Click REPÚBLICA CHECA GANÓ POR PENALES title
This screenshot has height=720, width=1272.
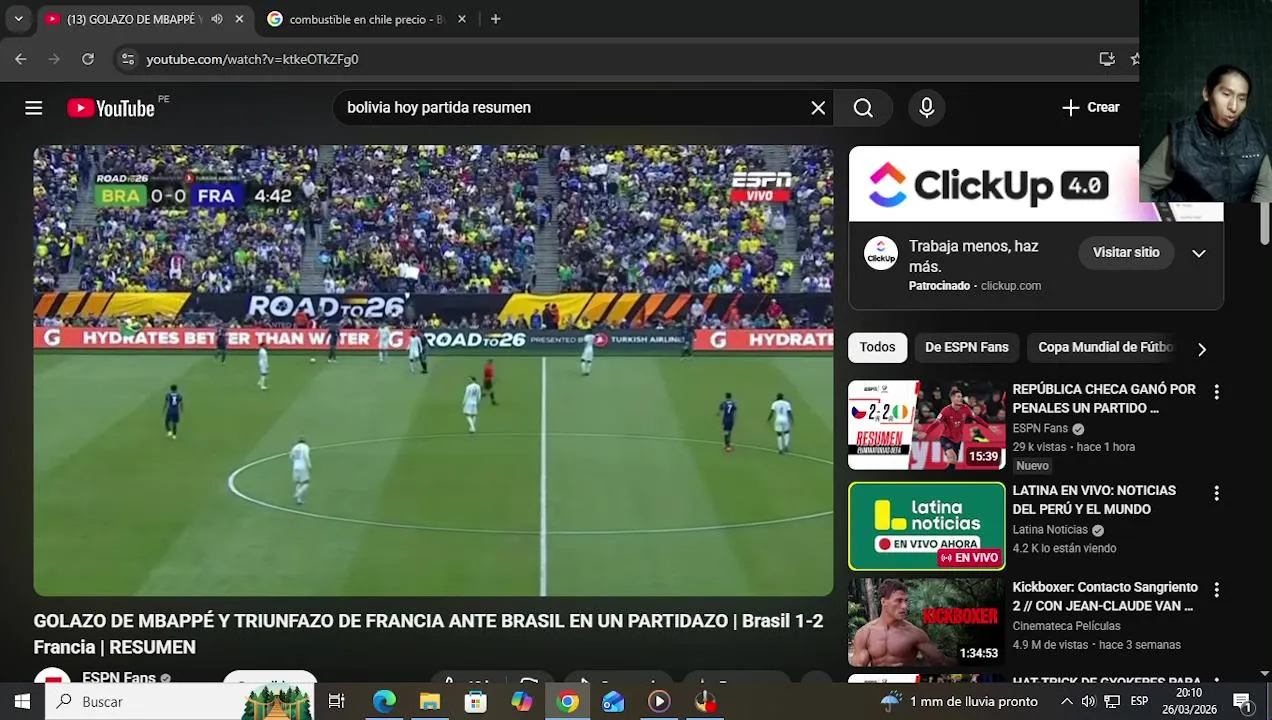(x=1104, y=399)
